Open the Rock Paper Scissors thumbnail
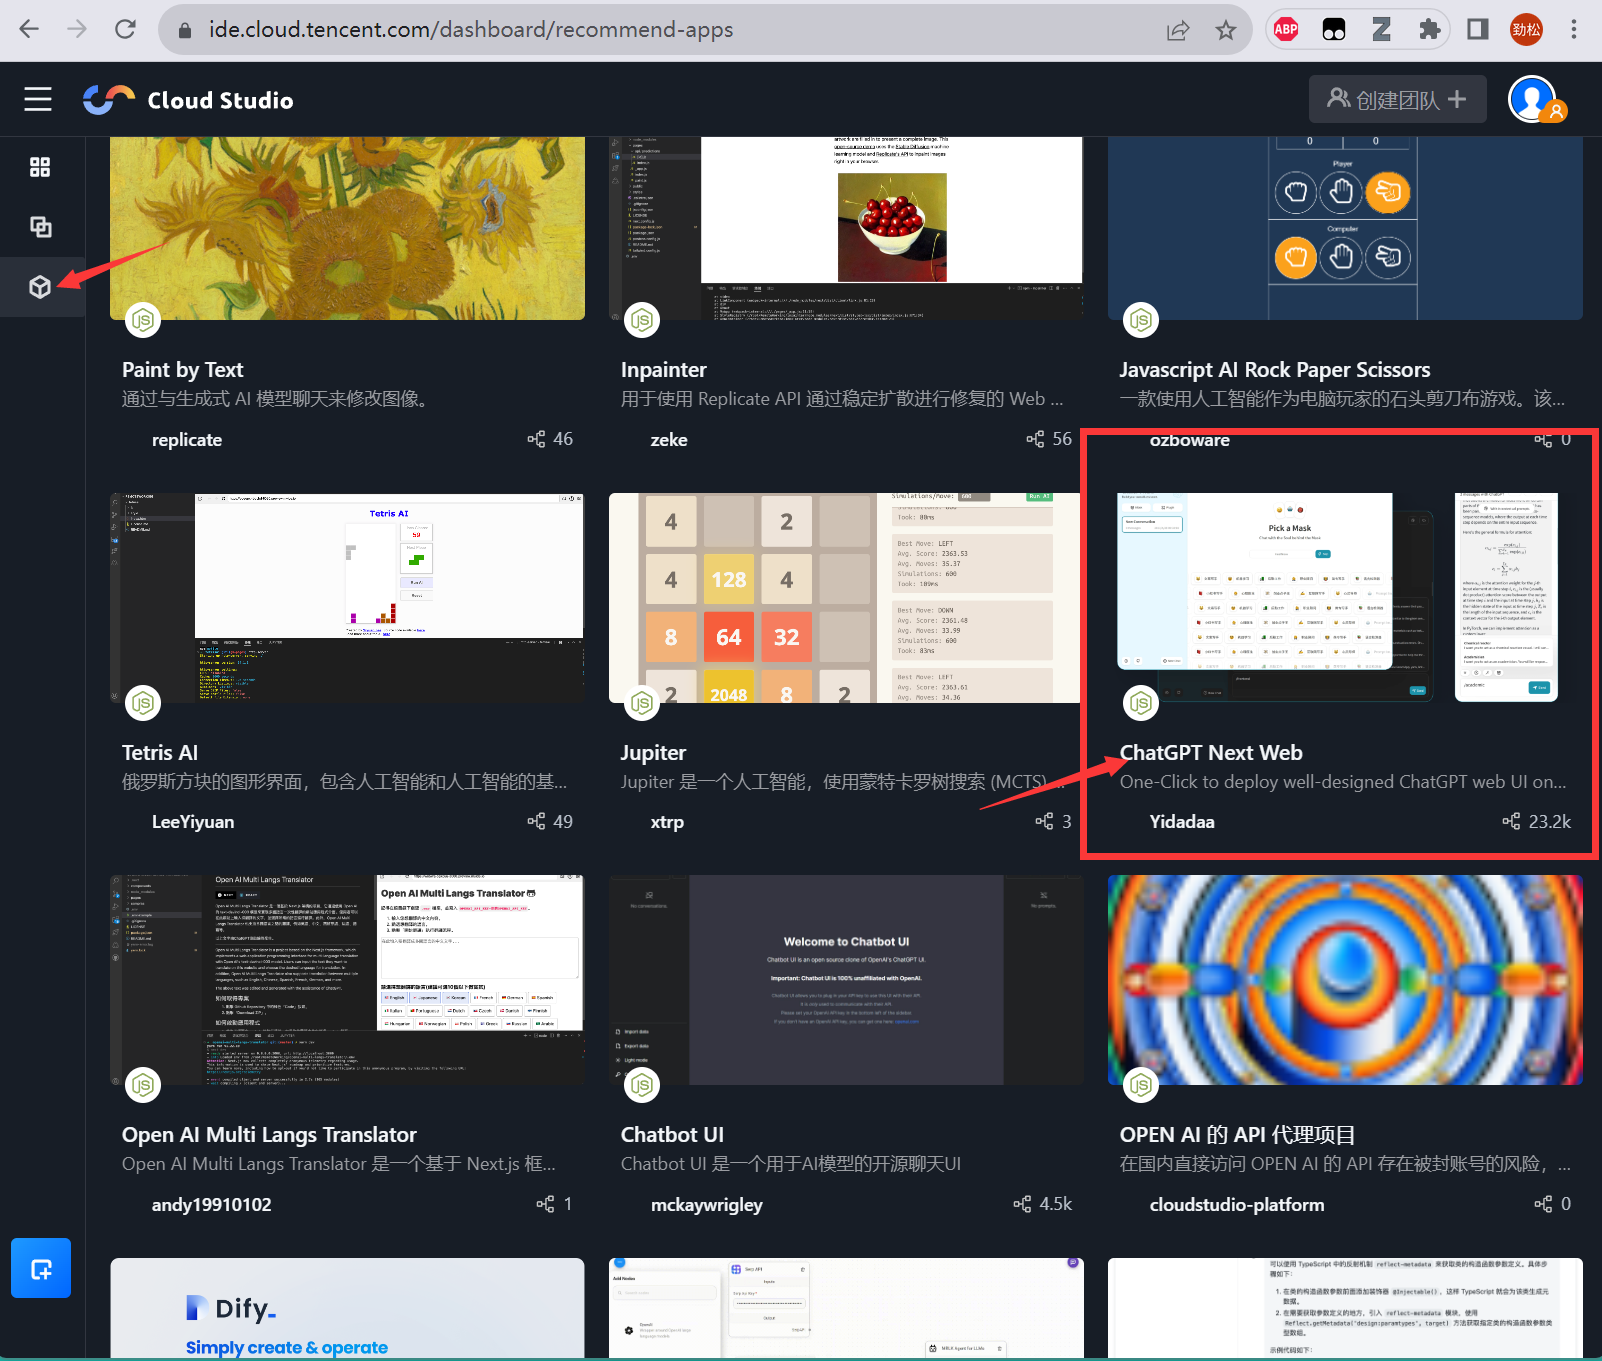Screen dimensions: 1602x1361 1345,228
